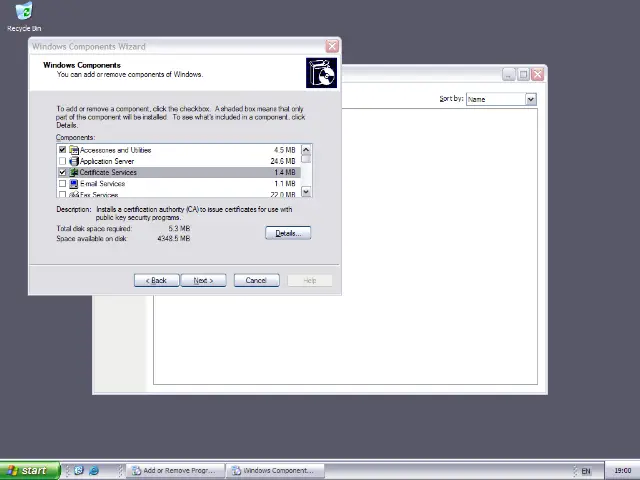Click the Application Server component icon

74,161
